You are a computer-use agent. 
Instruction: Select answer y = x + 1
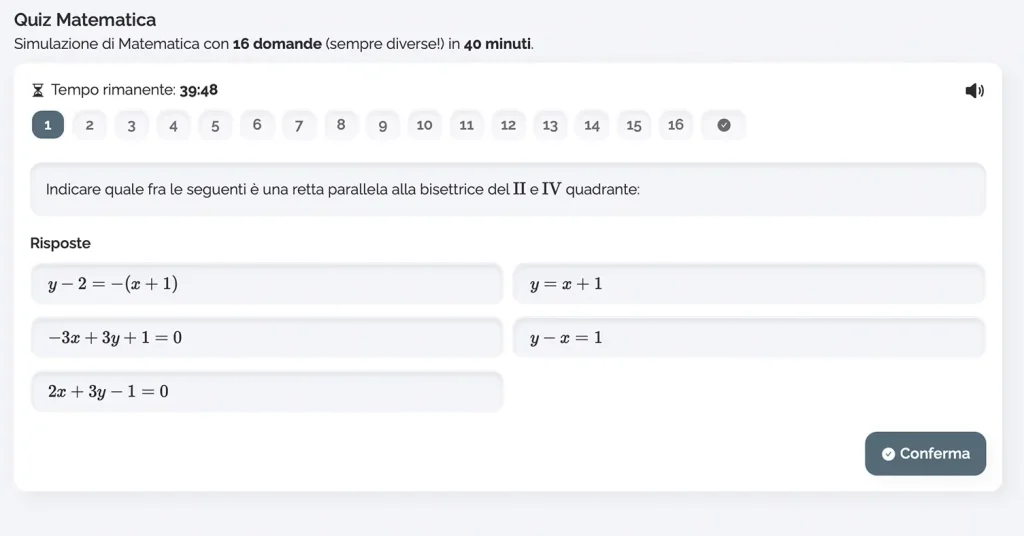tap(749, 284)
